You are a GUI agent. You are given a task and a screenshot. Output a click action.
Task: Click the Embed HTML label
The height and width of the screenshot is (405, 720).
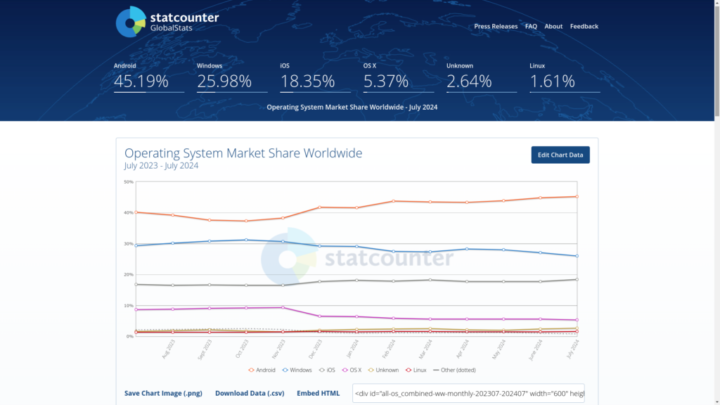point(318,393)
